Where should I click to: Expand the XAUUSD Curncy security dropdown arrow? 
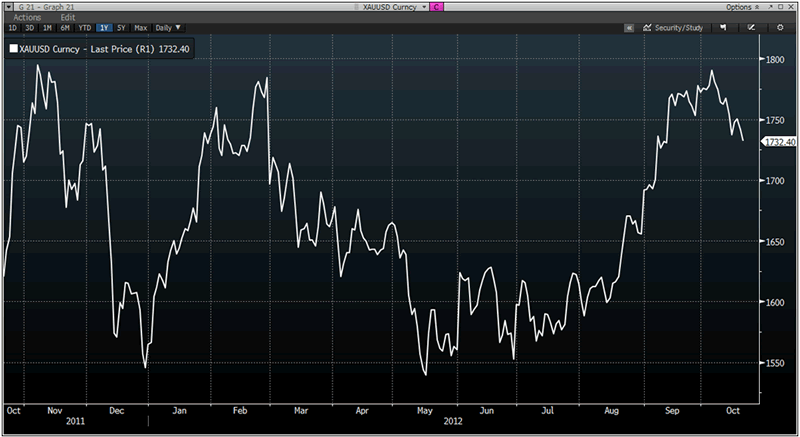coord(423,7)
